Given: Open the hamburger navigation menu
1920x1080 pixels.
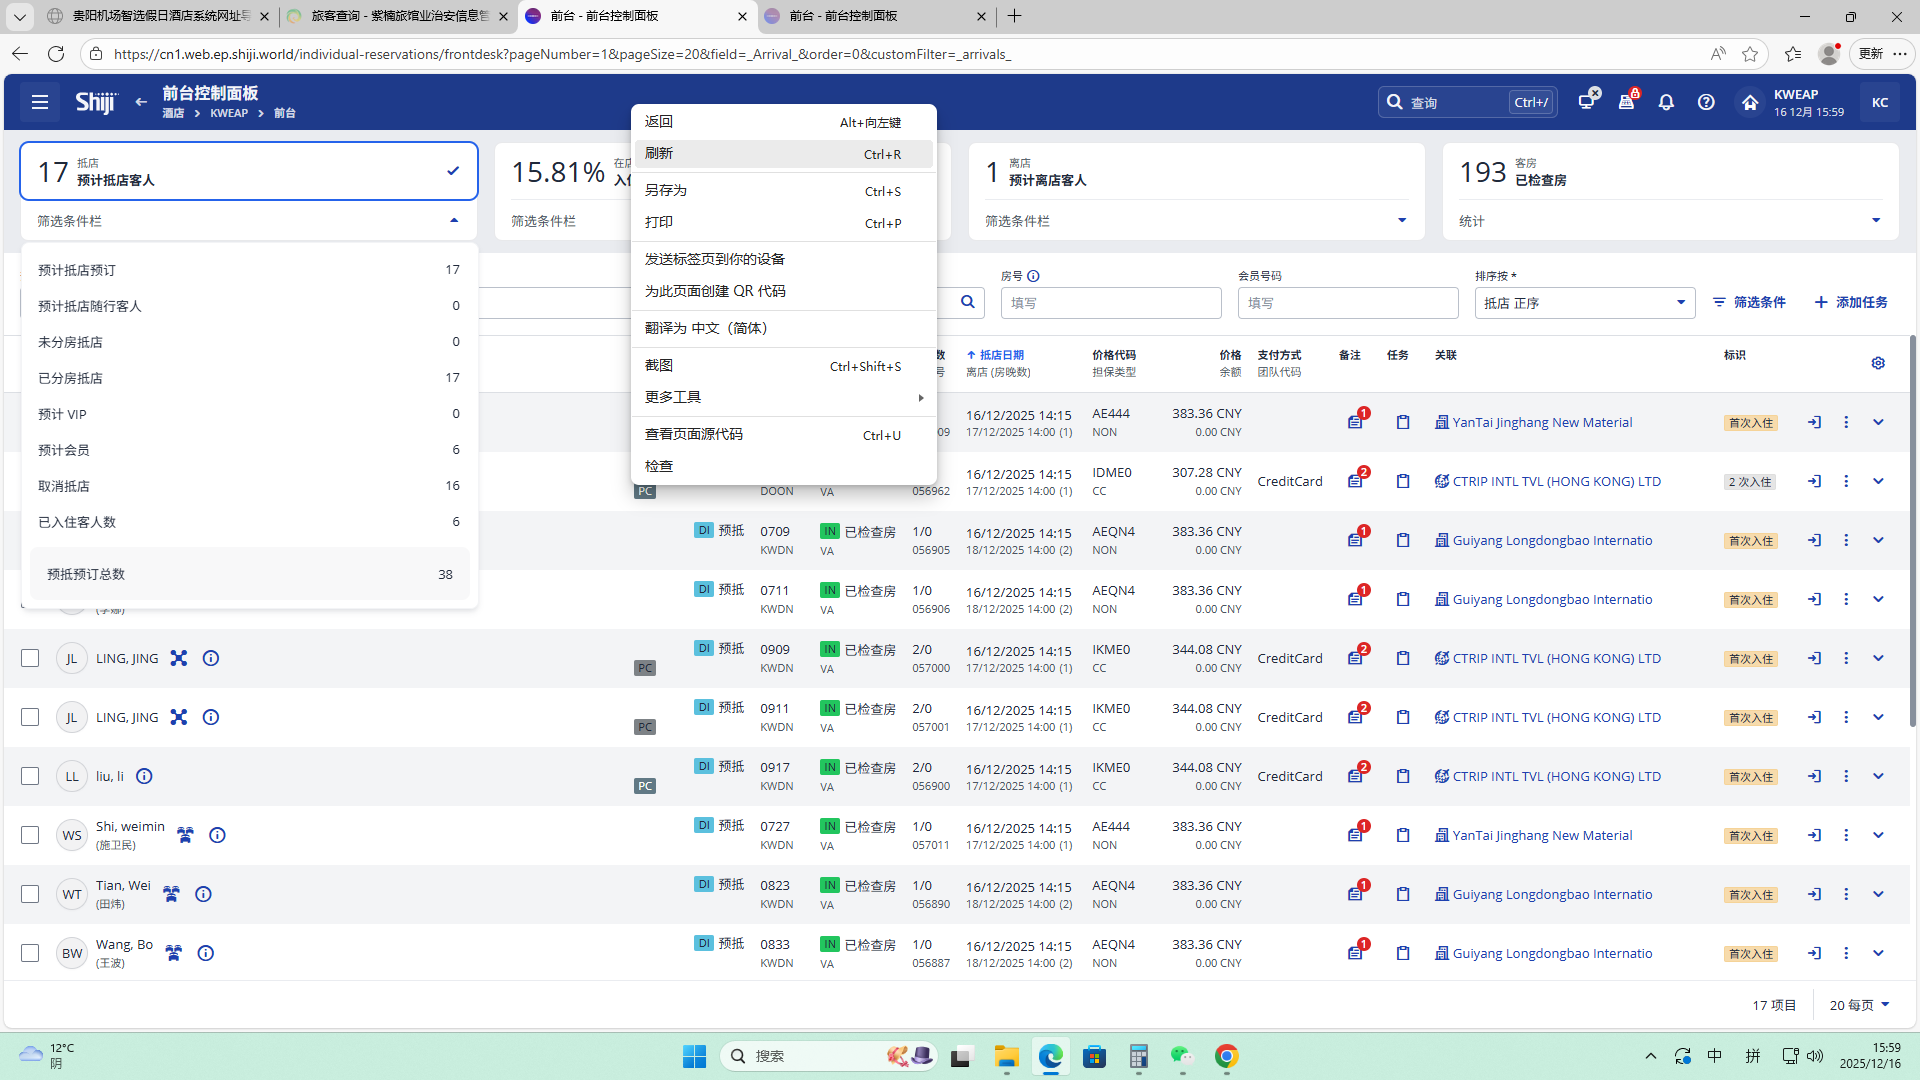Looking at the screenshot, I should (x=40, y=102).
